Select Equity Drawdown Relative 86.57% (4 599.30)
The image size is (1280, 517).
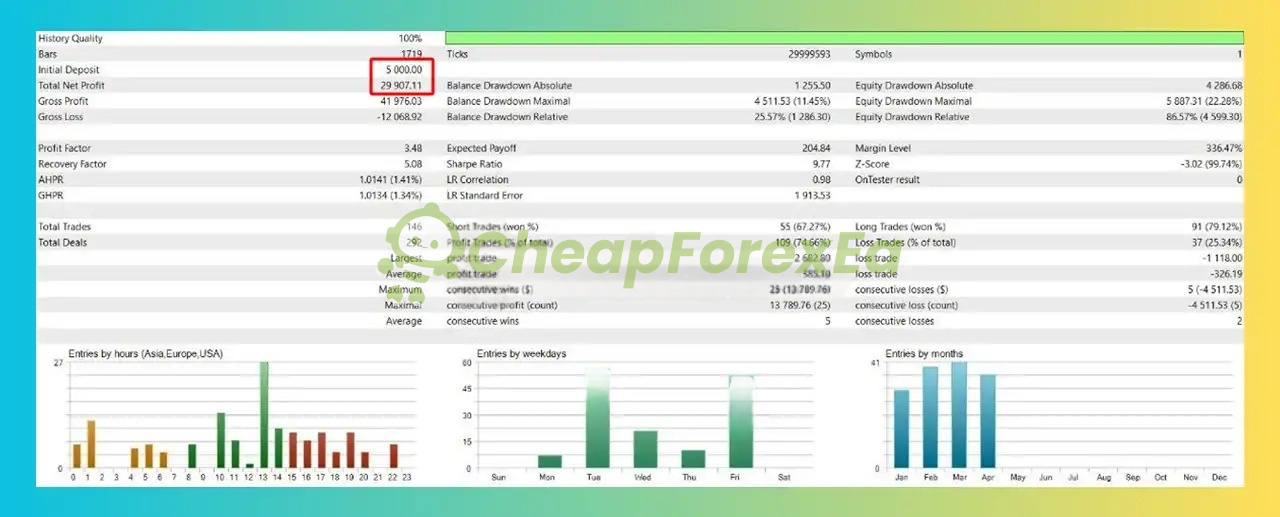1204,117
